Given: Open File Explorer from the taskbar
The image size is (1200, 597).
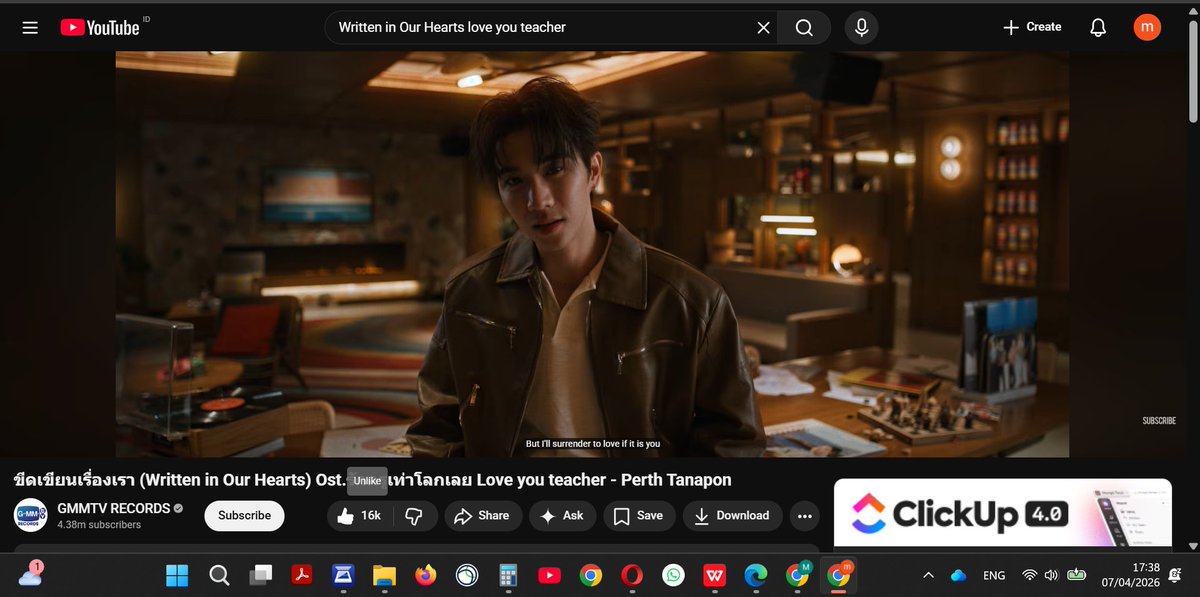Looking at the screenshot, I should [385, 575].
